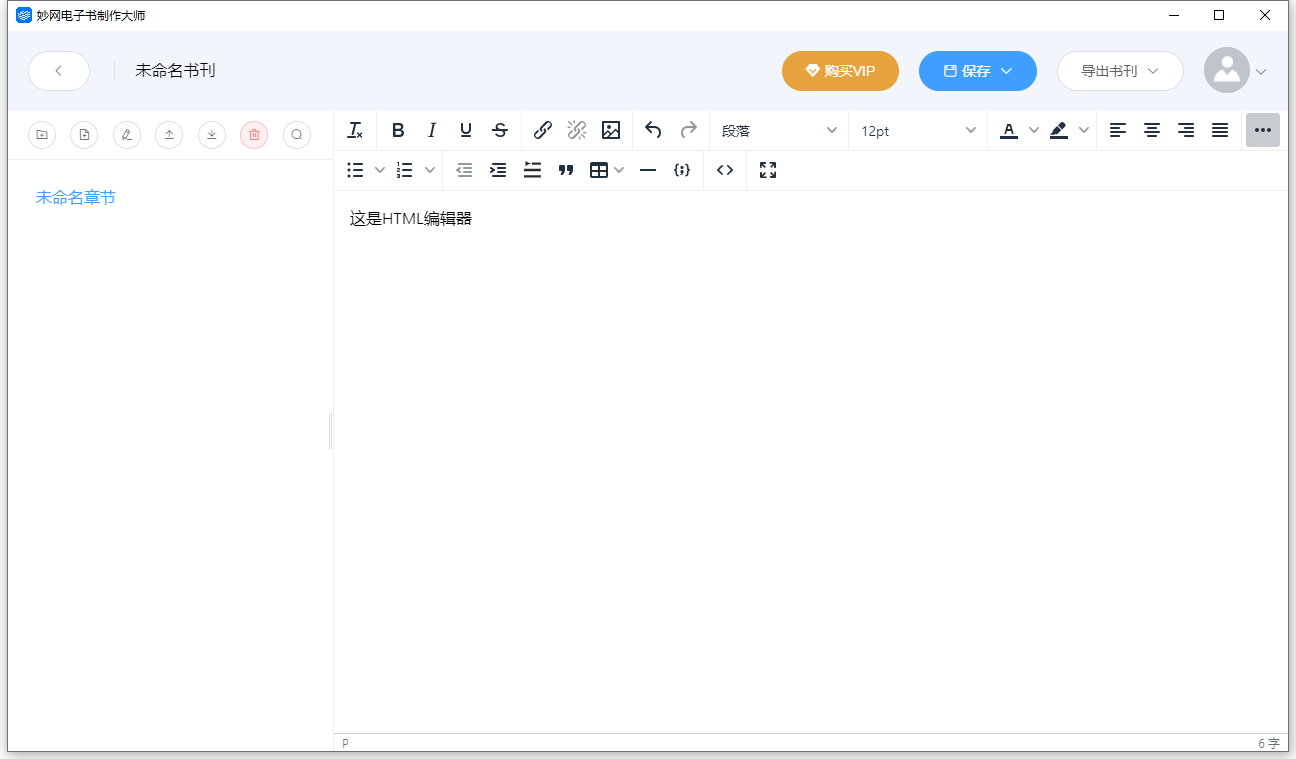Click the 导出书刊 export button

[1120, 71]
